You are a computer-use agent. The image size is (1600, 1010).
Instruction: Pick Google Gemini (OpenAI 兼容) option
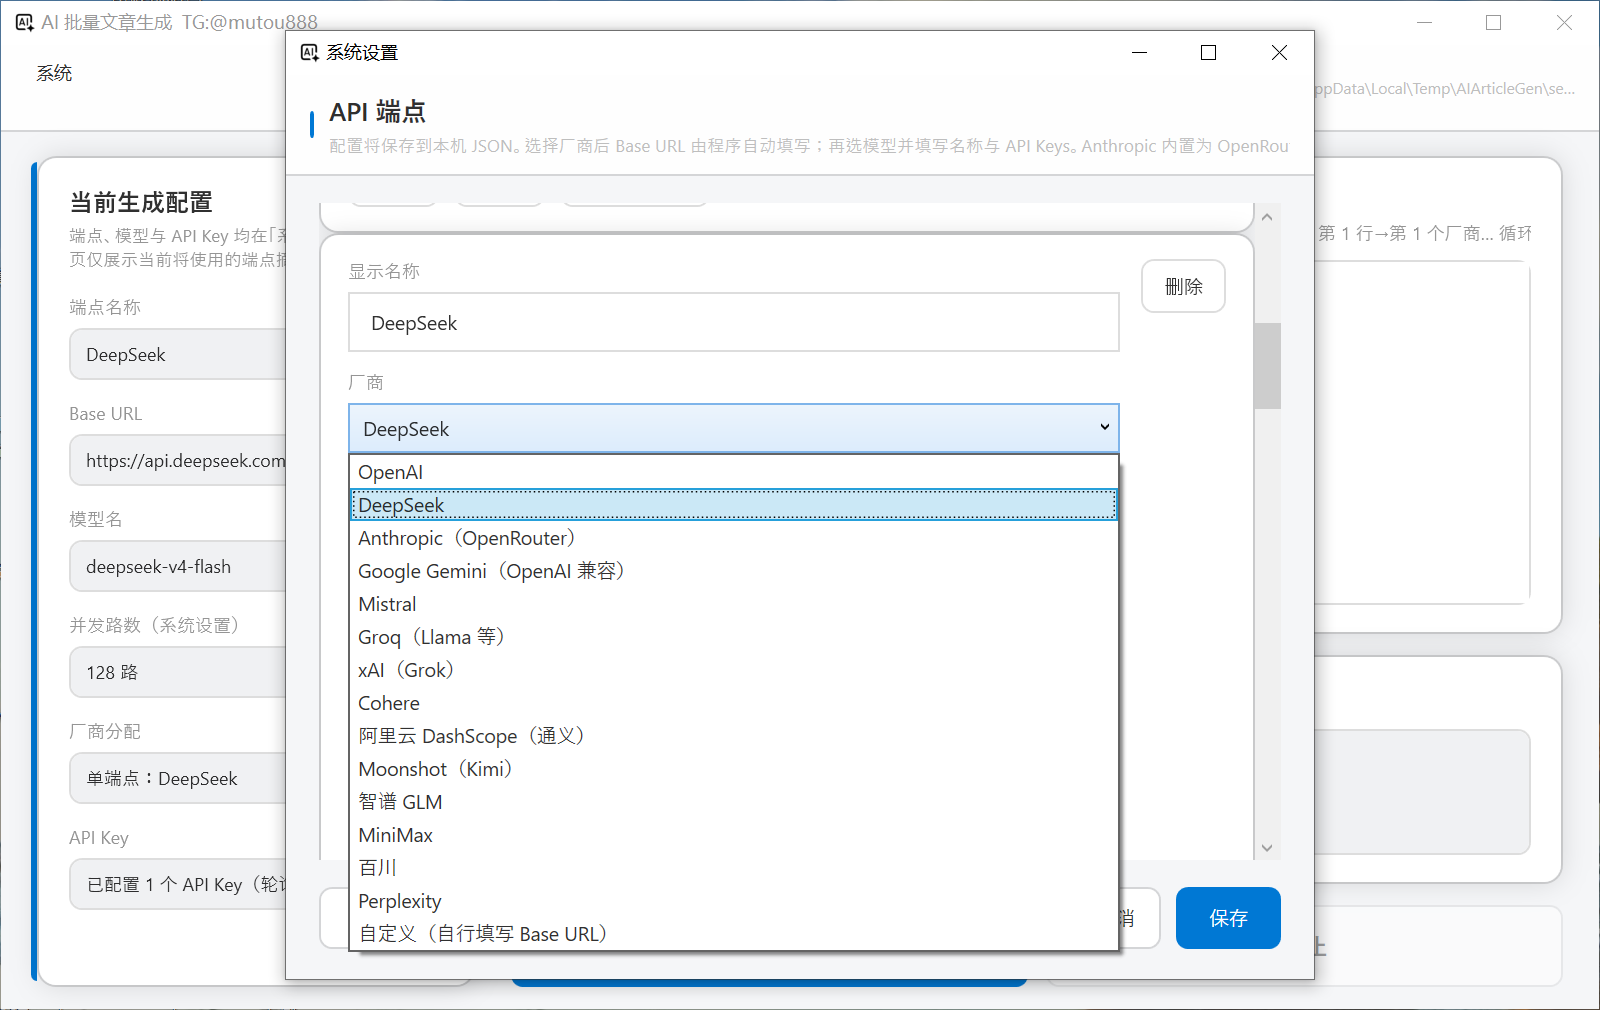[733, 571]
